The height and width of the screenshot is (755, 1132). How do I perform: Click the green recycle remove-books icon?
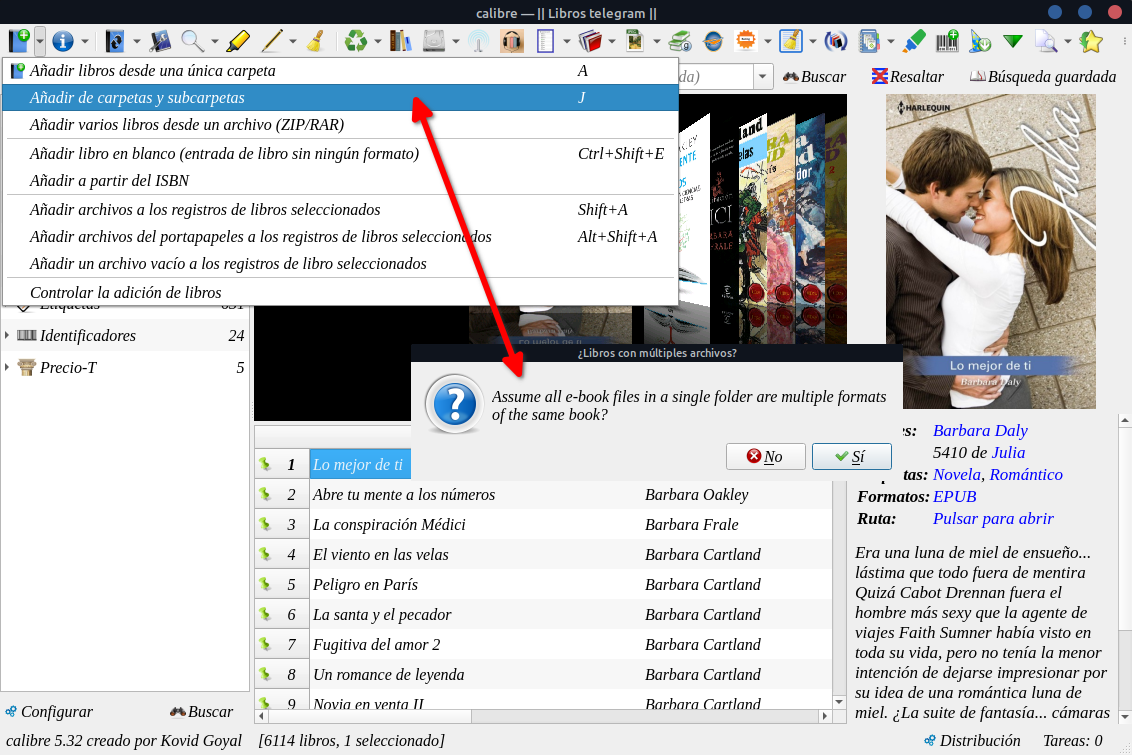[355, 41]
